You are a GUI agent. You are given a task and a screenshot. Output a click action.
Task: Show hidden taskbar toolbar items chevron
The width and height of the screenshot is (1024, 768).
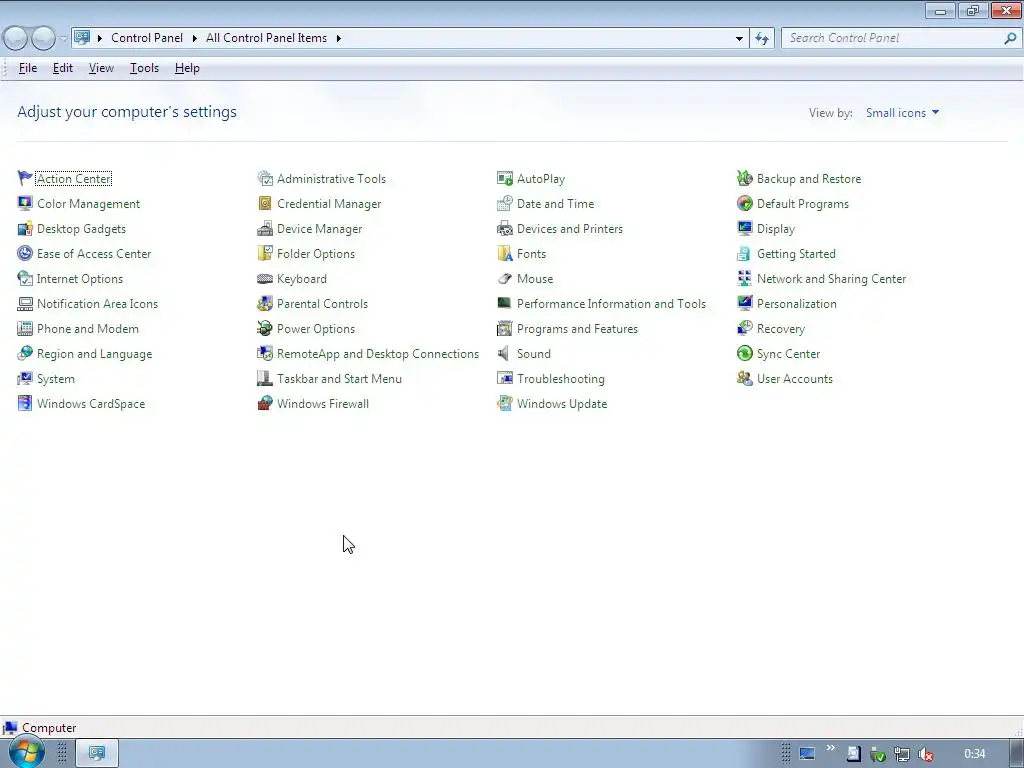[x=830, y=748]
